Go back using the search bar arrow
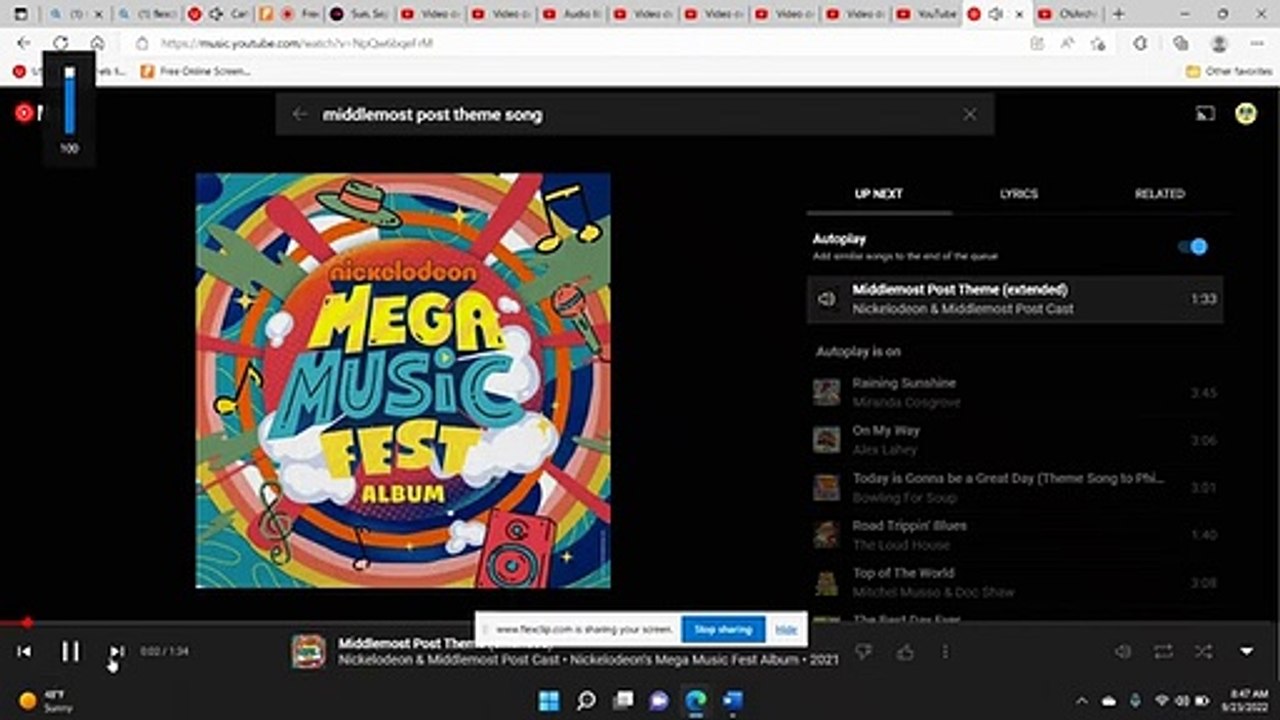Screen dimensions: 1280x720 299,114
